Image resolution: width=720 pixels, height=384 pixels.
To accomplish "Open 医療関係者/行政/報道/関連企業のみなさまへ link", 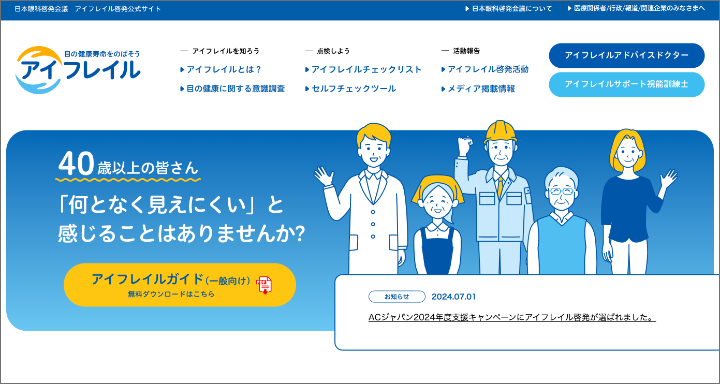I will click(x=636, y=9).
